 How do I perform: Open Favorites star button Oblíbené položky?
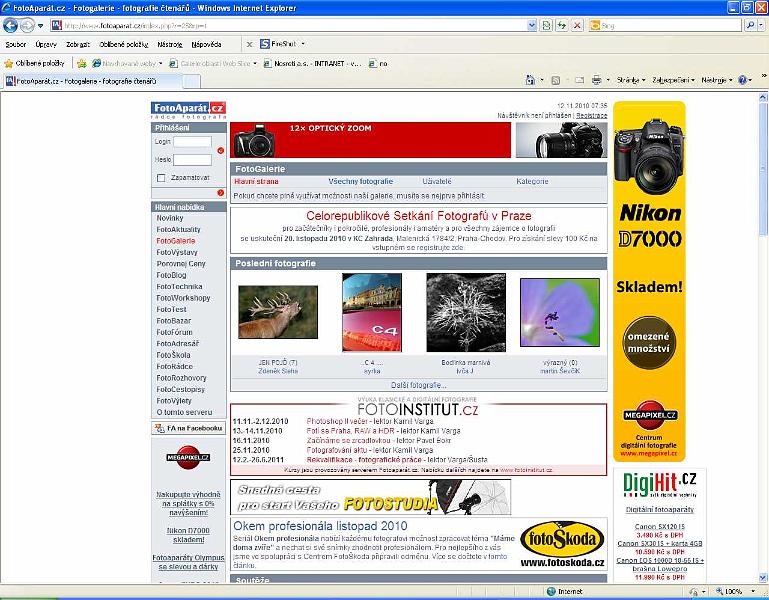[34, 63]
